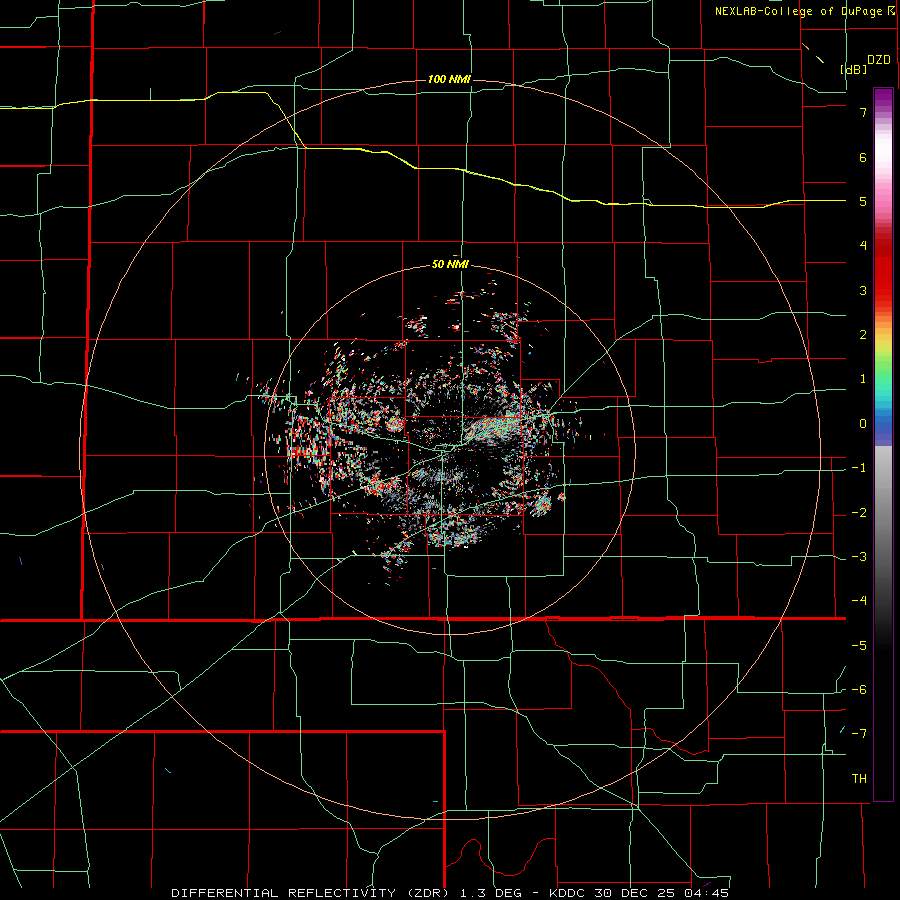Click the 100 NMI range ring label
Viewport: 900px width, 900px height.
coord(449,79)
